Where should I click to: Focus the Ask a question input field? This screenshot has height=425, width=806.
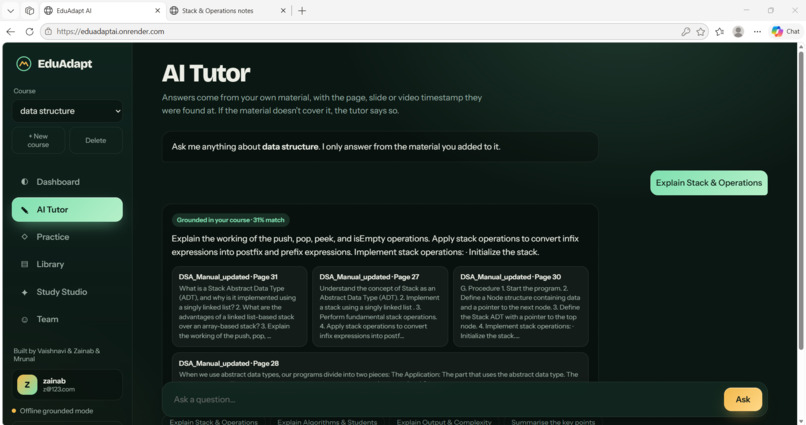pos(445,399)
